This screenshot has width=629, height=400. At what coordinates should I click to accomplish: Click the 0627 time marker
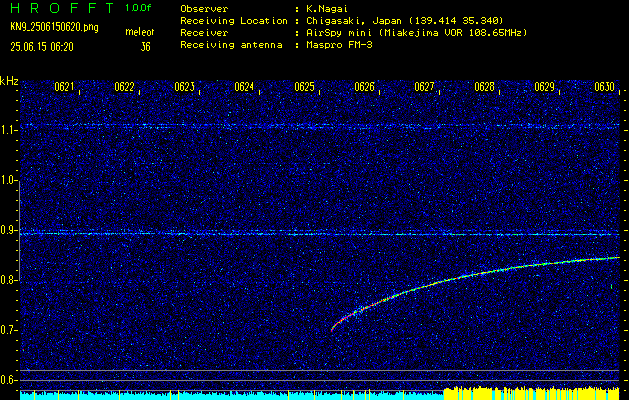424,87
